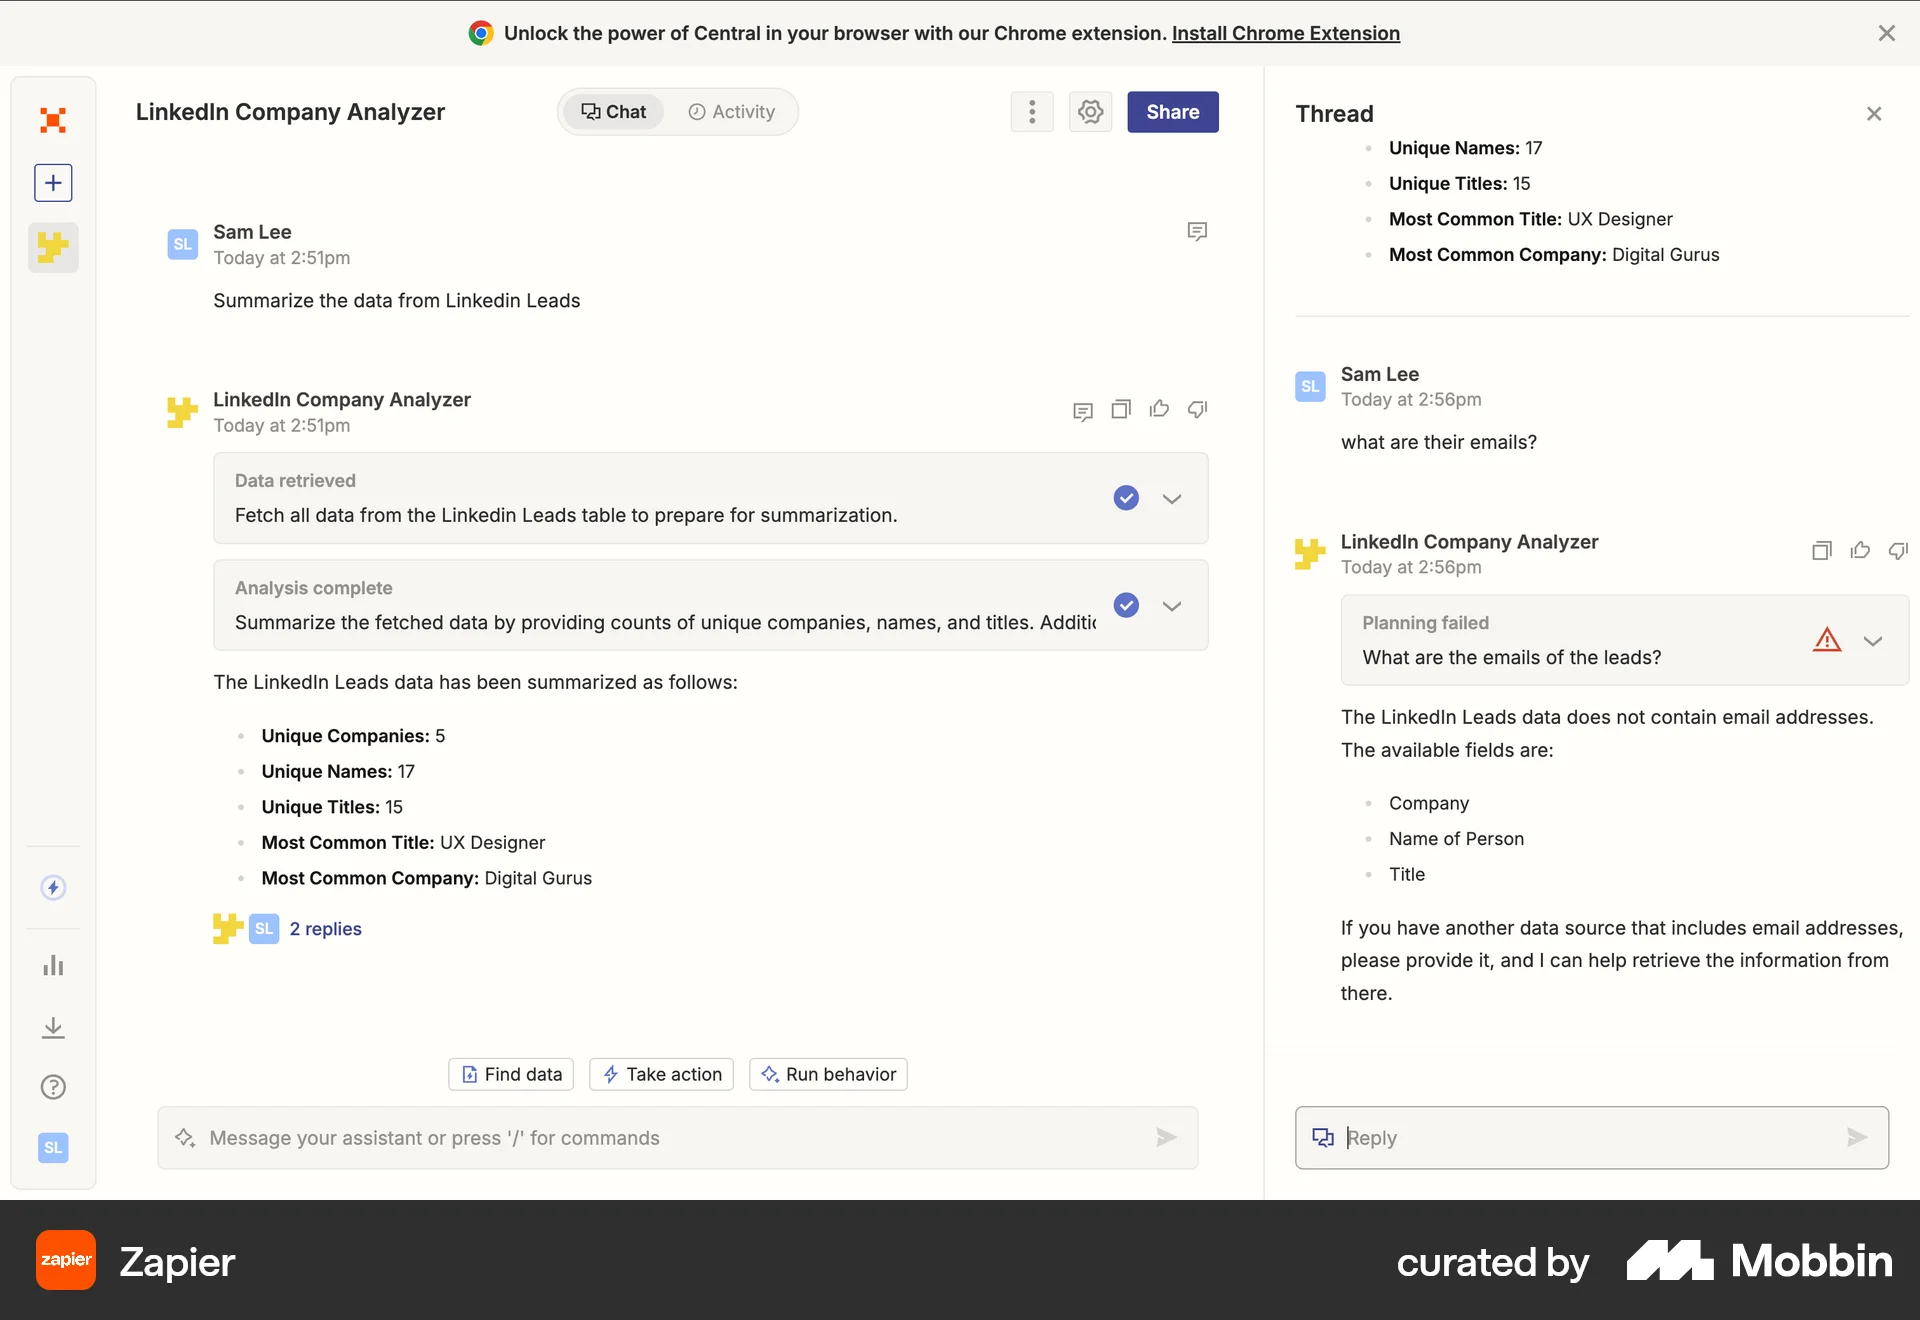The width and height of the screenshot is (1920, 1320).
Task: Click the download icon in the sidebar
Action: tap(52, 1028)
